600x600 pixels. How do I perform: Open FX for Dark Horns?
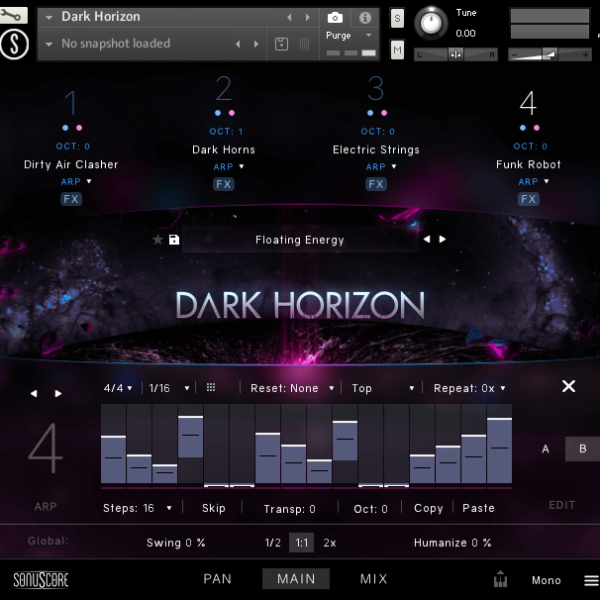coord(223,184)
